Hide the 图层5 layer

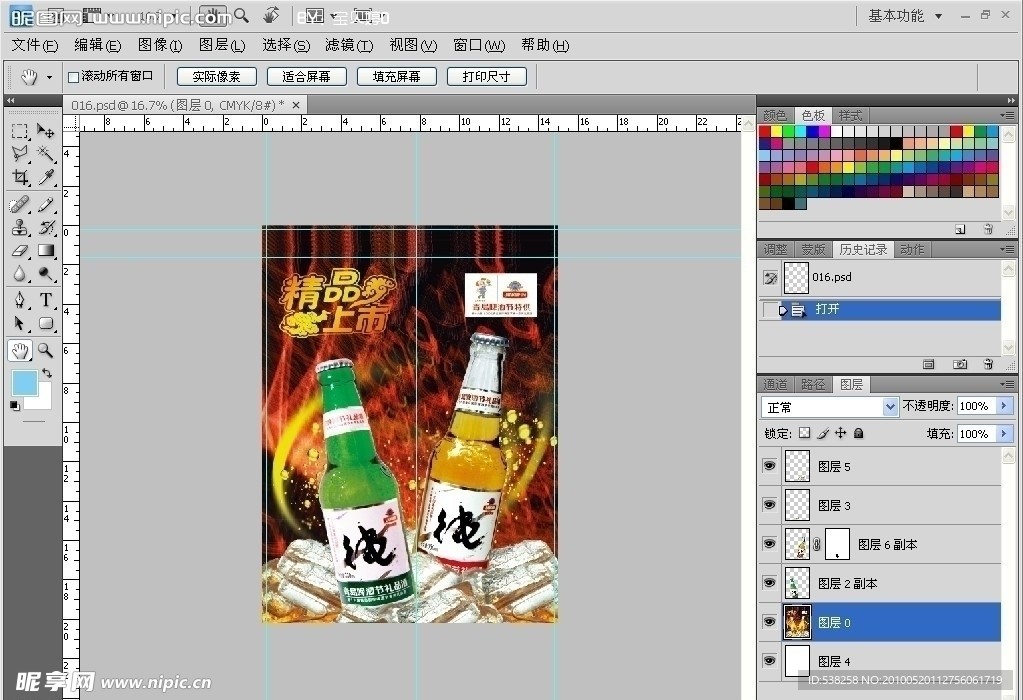click(769, 466)
